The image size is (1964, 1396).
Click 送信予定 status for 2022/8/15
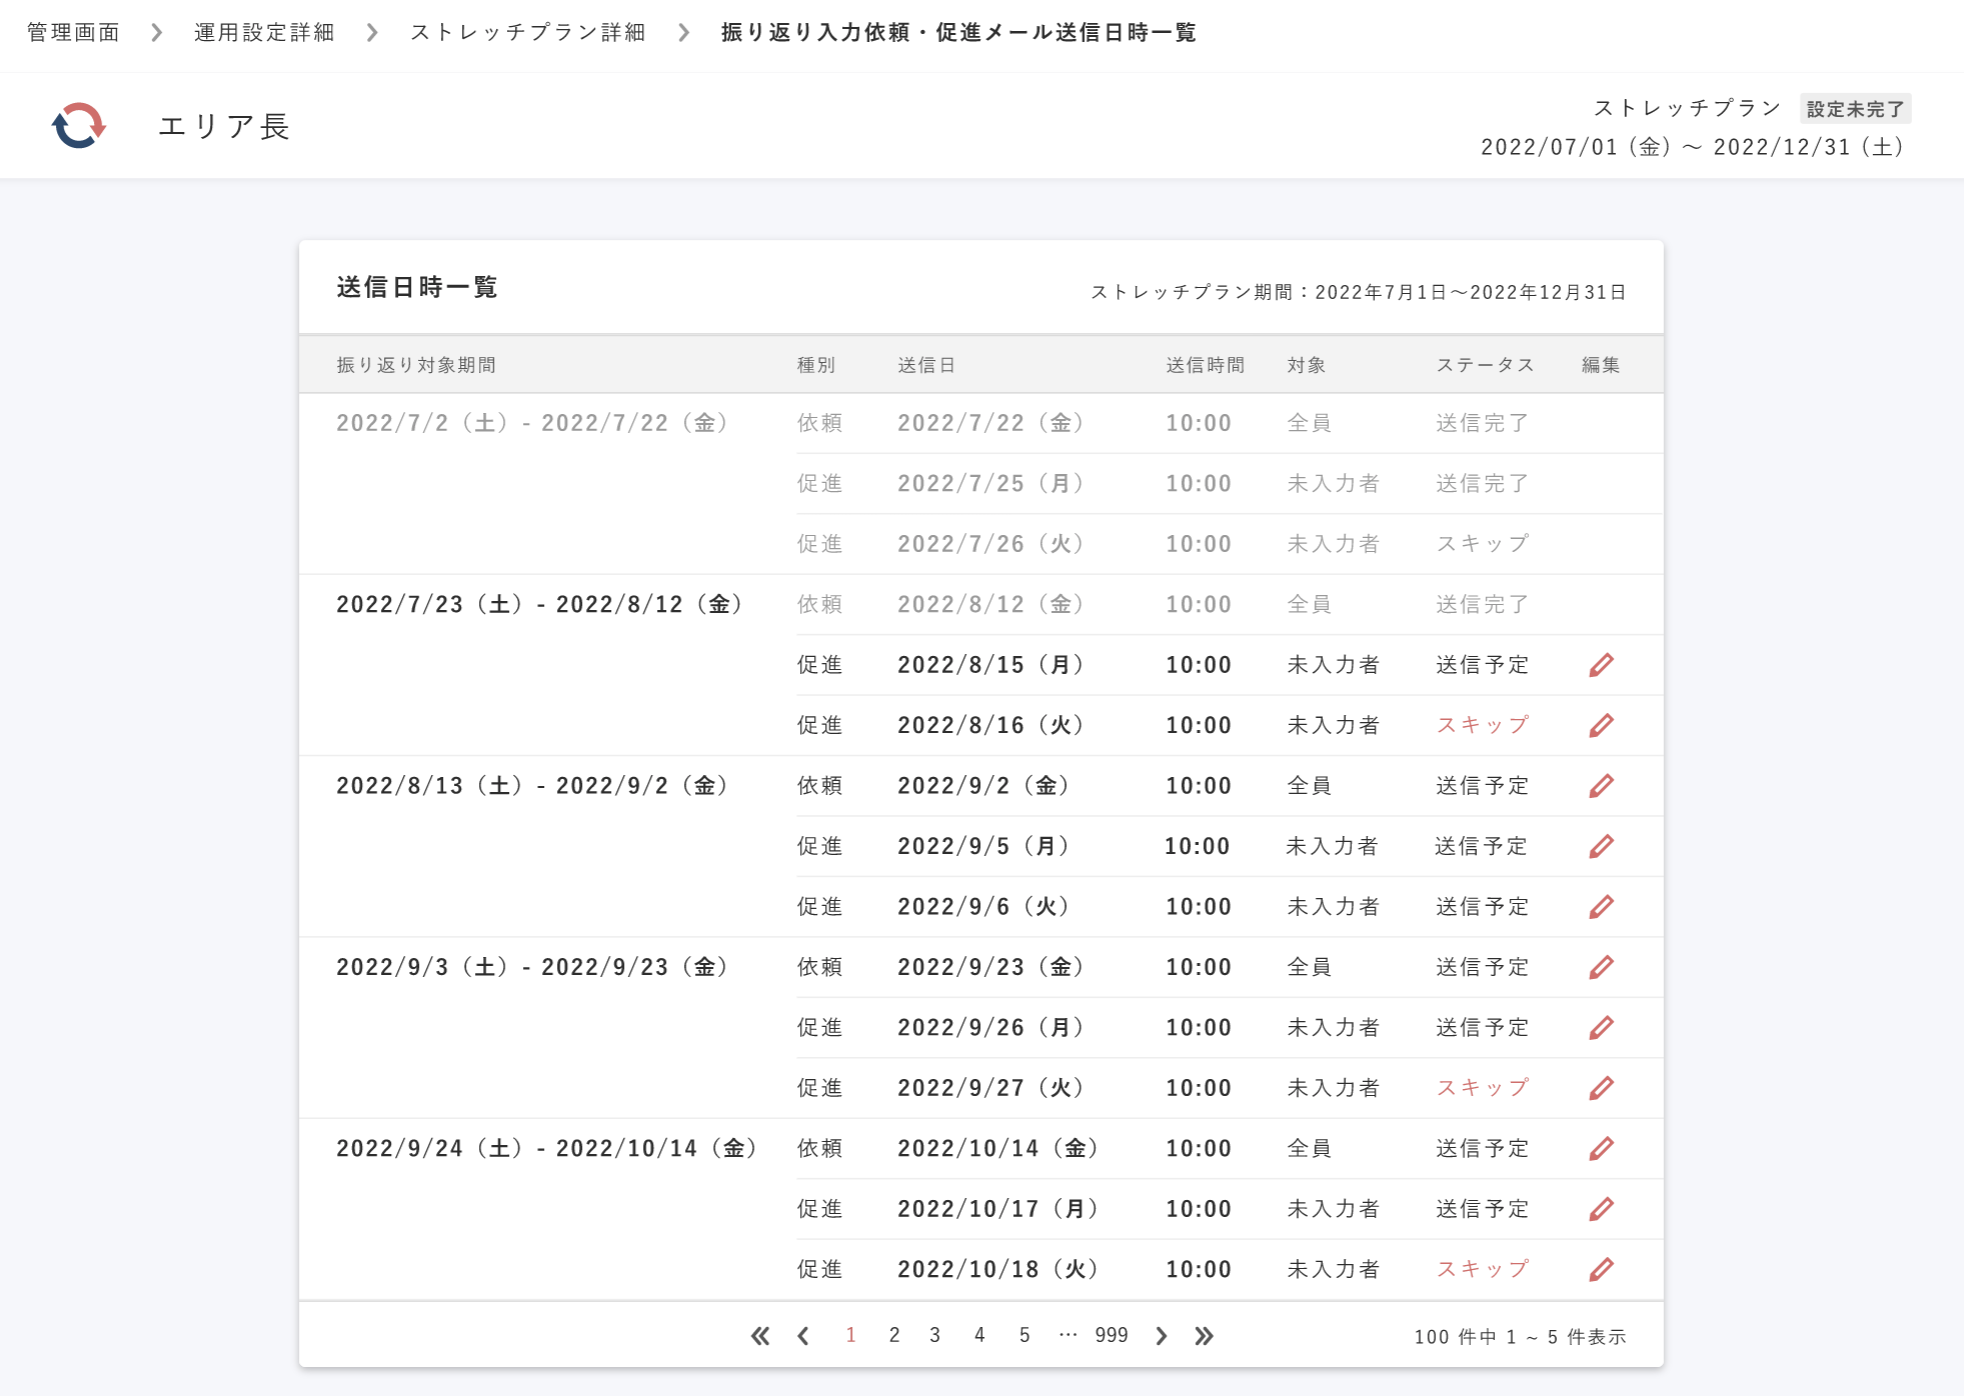tap(1483, 665)
